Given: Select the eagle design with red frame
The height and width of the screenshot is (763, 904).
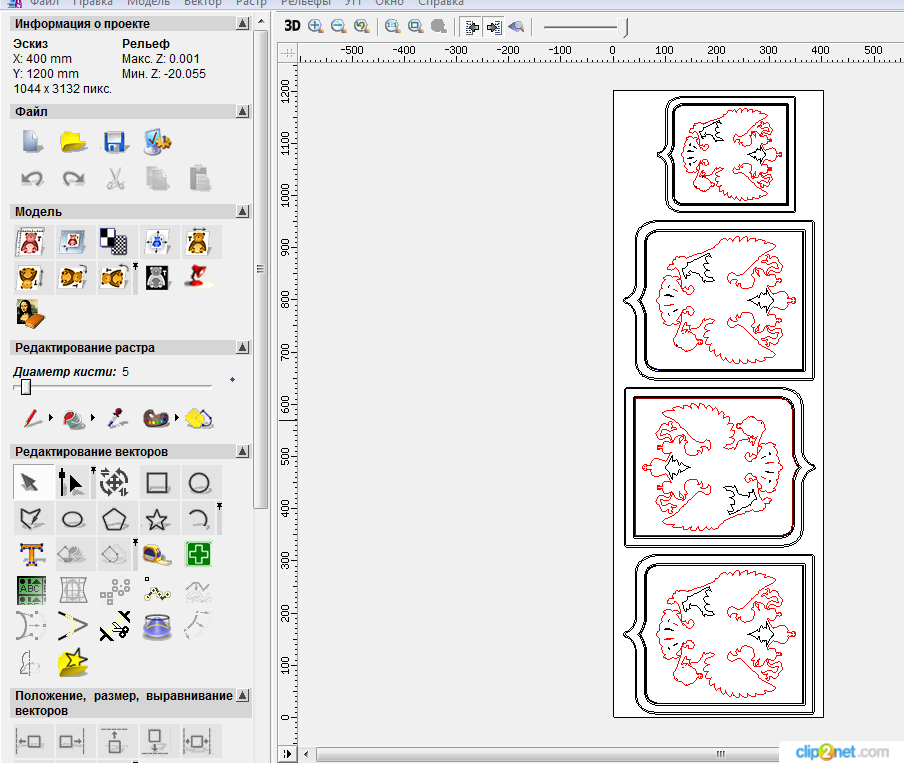Looking at the screenshot, I should click(x=720, y=468).
